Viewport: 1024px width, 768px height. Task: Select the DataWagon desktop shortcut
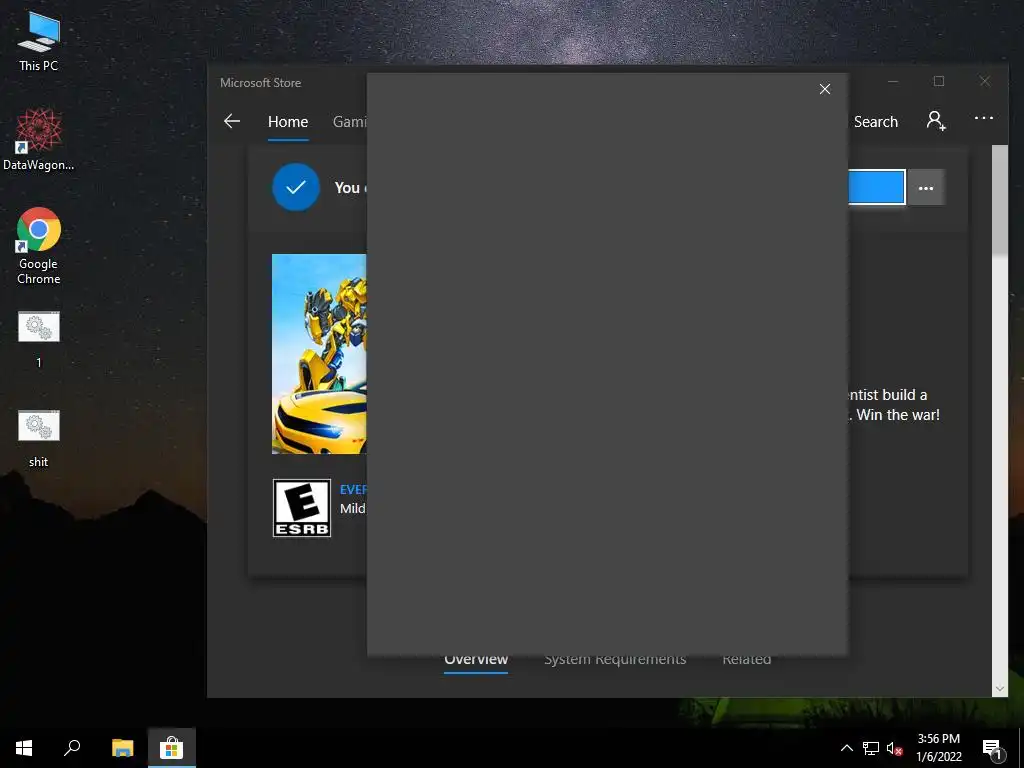pyautogui.click(x=39, y=140)
